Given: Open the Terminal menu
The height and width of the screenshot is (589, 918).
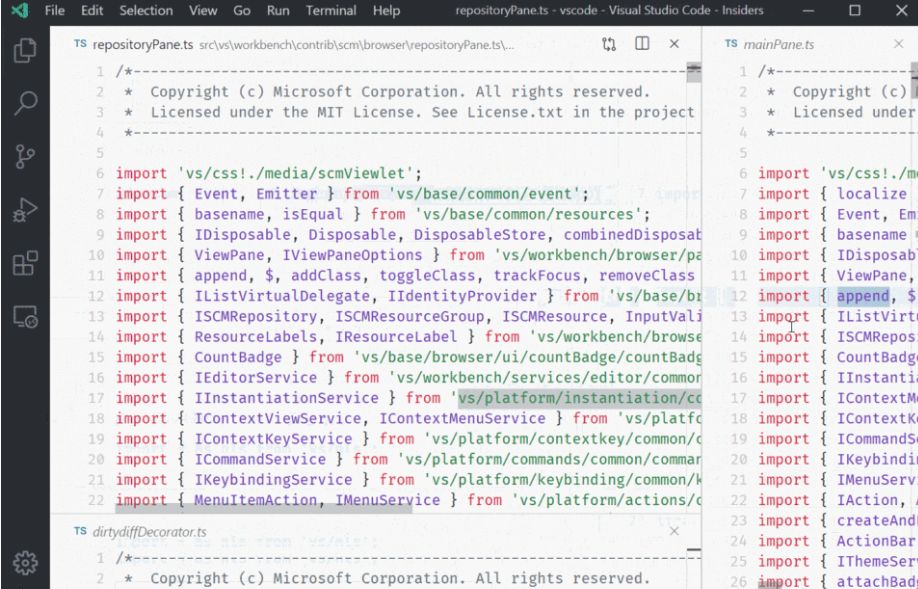Looking at the screenshot, I should (330, 11).
